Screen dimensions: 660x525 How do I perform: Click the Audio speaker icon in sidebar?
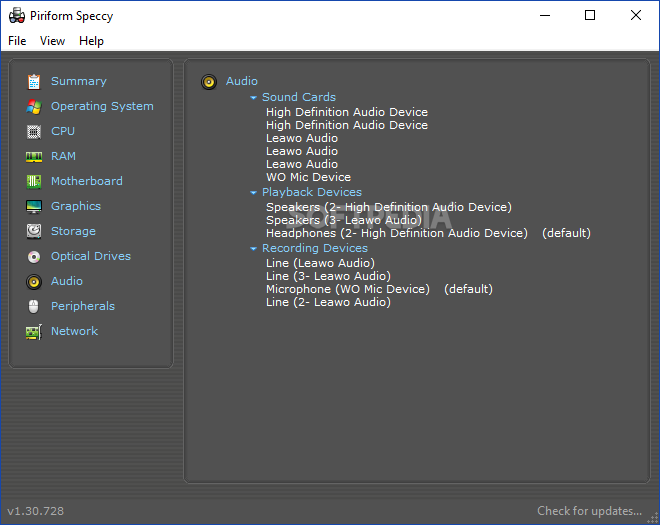(x=34, y=282)
